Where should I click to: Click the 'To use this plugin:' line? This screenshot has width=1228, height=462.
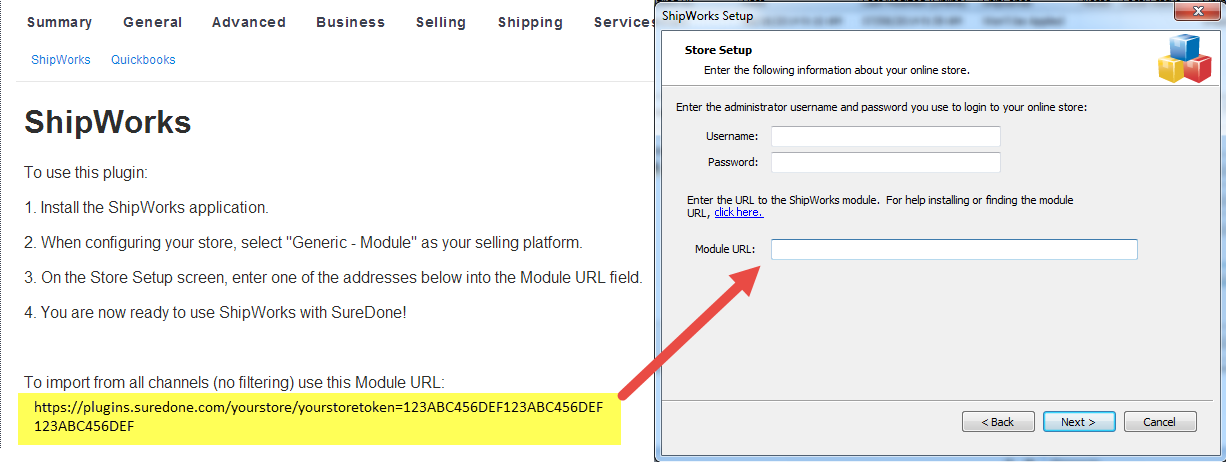coord(86,173)
